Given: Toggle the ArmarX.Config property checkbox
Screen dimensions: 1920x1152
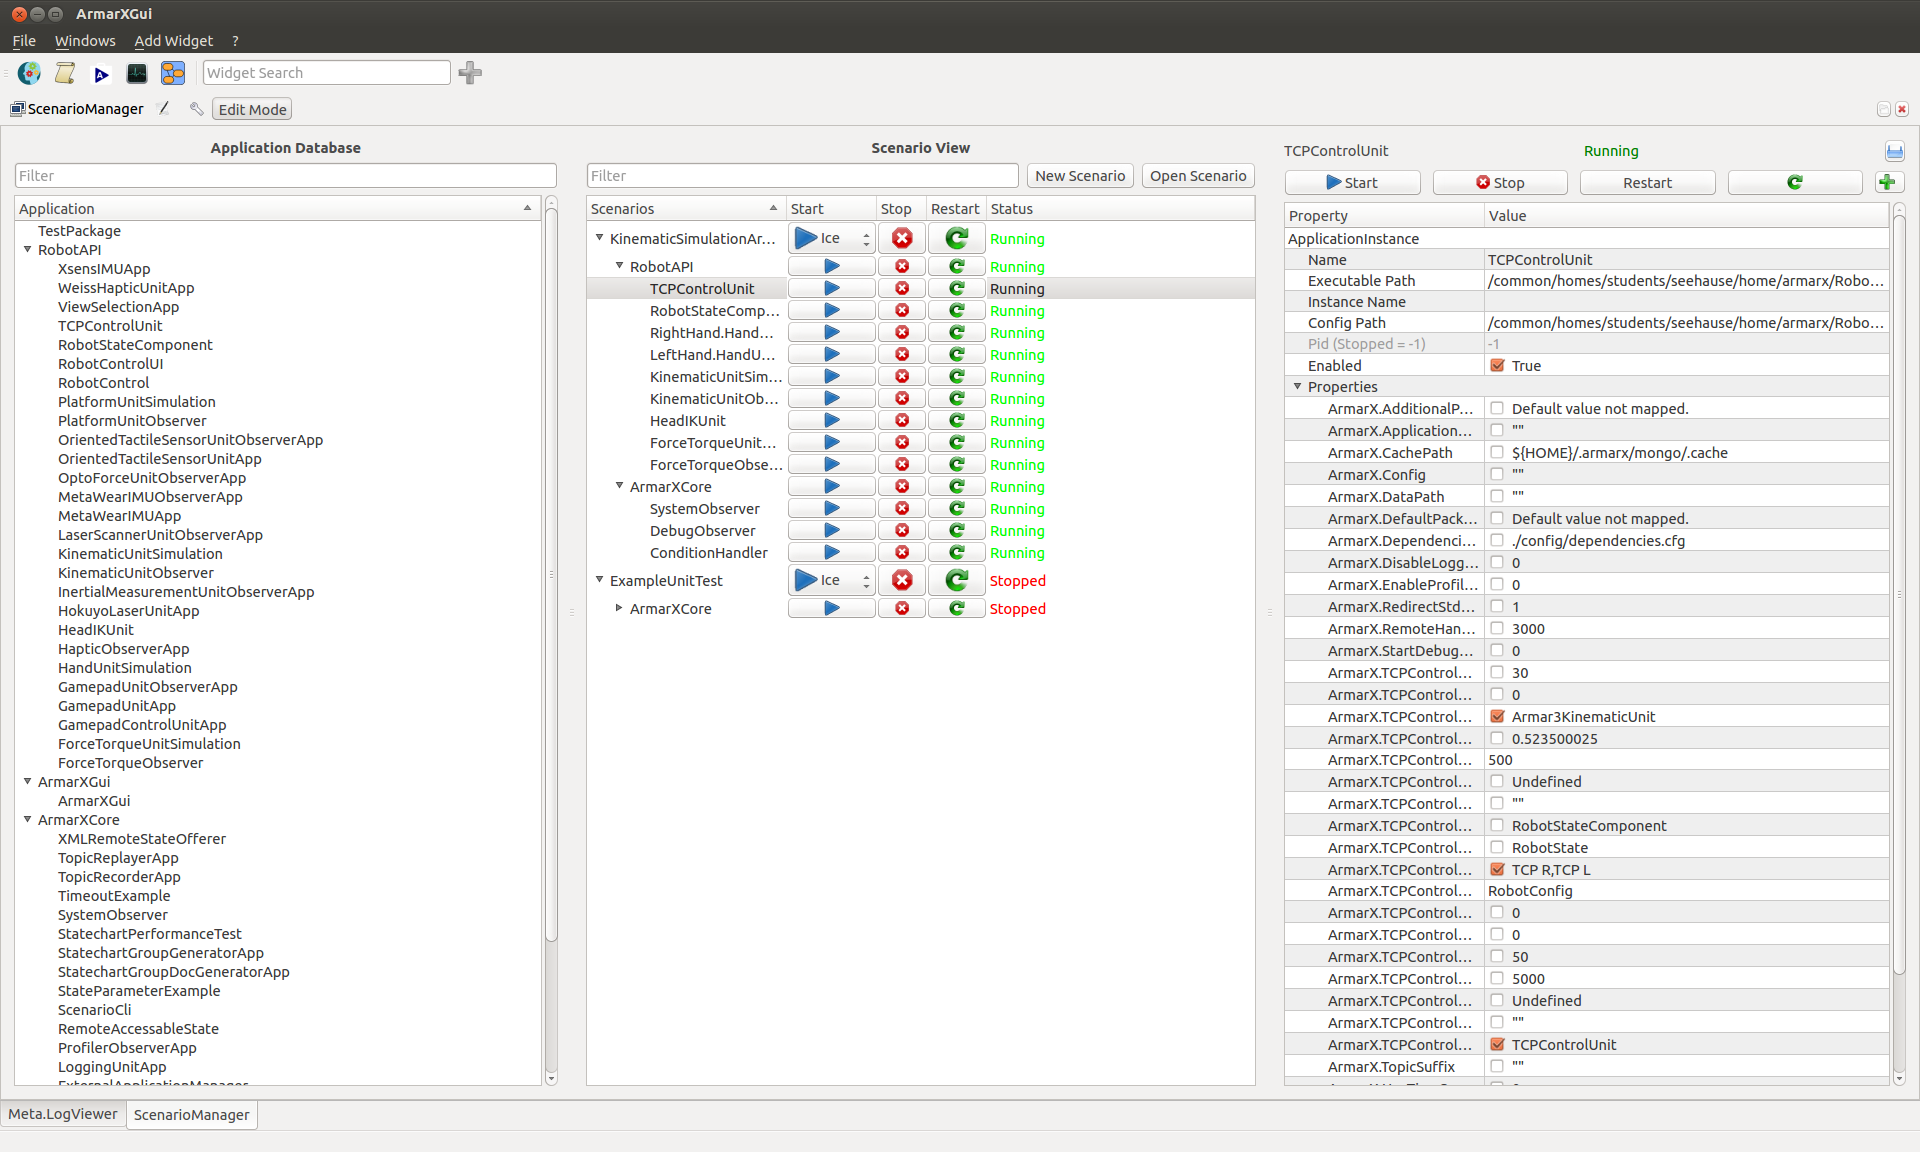Looking at the screenshot, I should point(1497,474).
